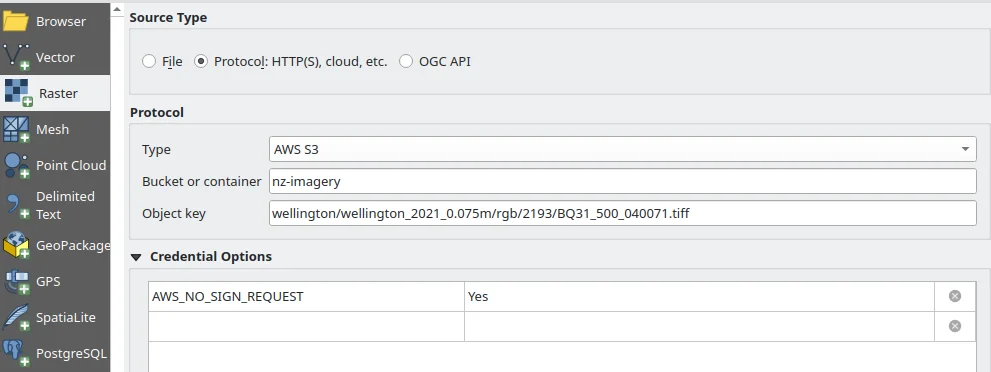Open the Mesh layer icon
Viewport: 991px width, 372px height.
(16, 129)
